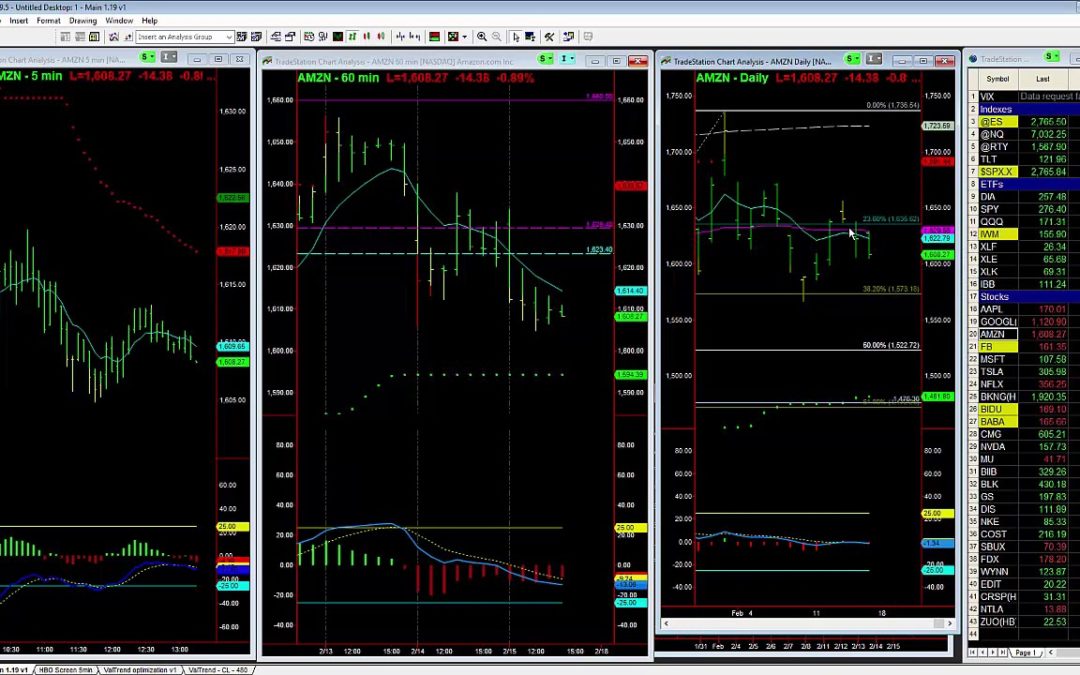Click the toolbar icon right of hammer icon

568,37
